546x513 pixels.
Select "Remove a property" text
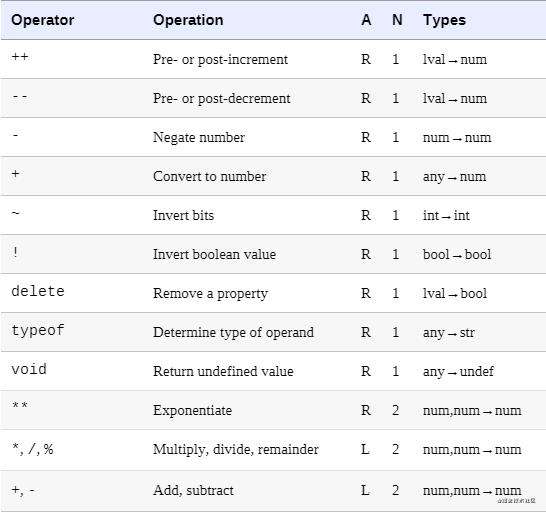click(x=210, y=294)
